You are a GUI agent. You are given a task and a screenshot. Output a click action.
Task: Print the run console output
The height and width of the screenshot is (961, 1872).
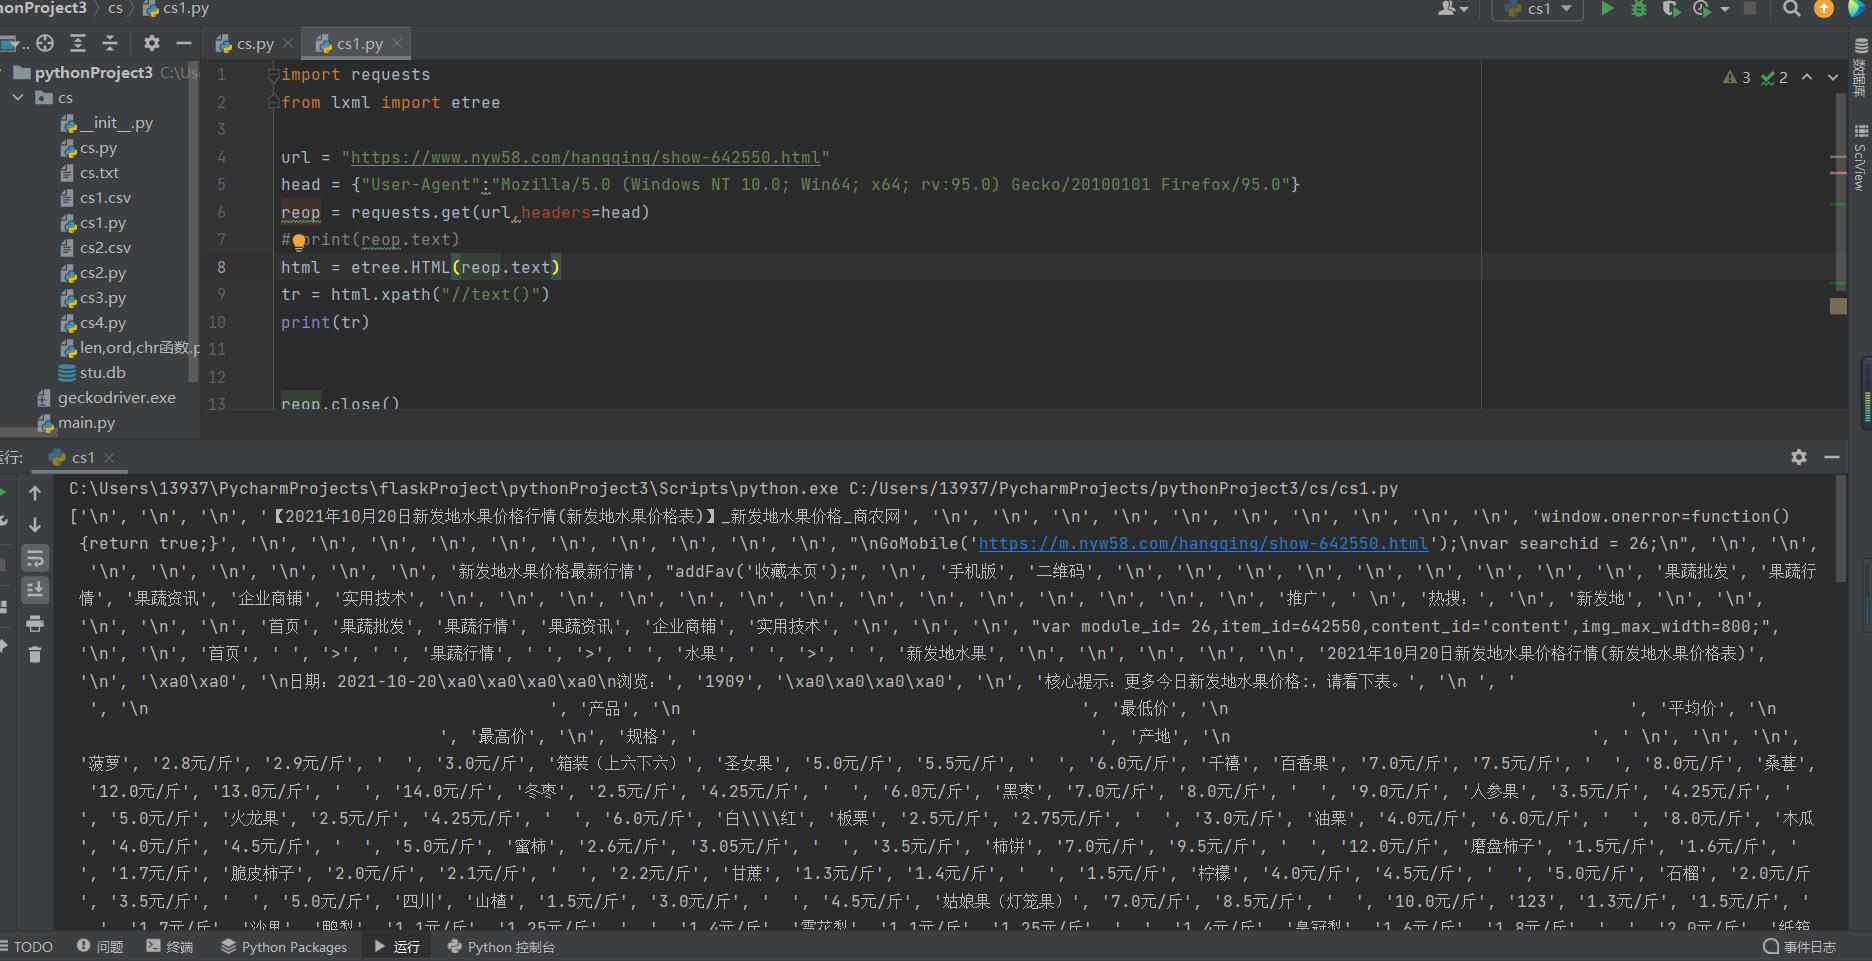(x=35, y=624)
